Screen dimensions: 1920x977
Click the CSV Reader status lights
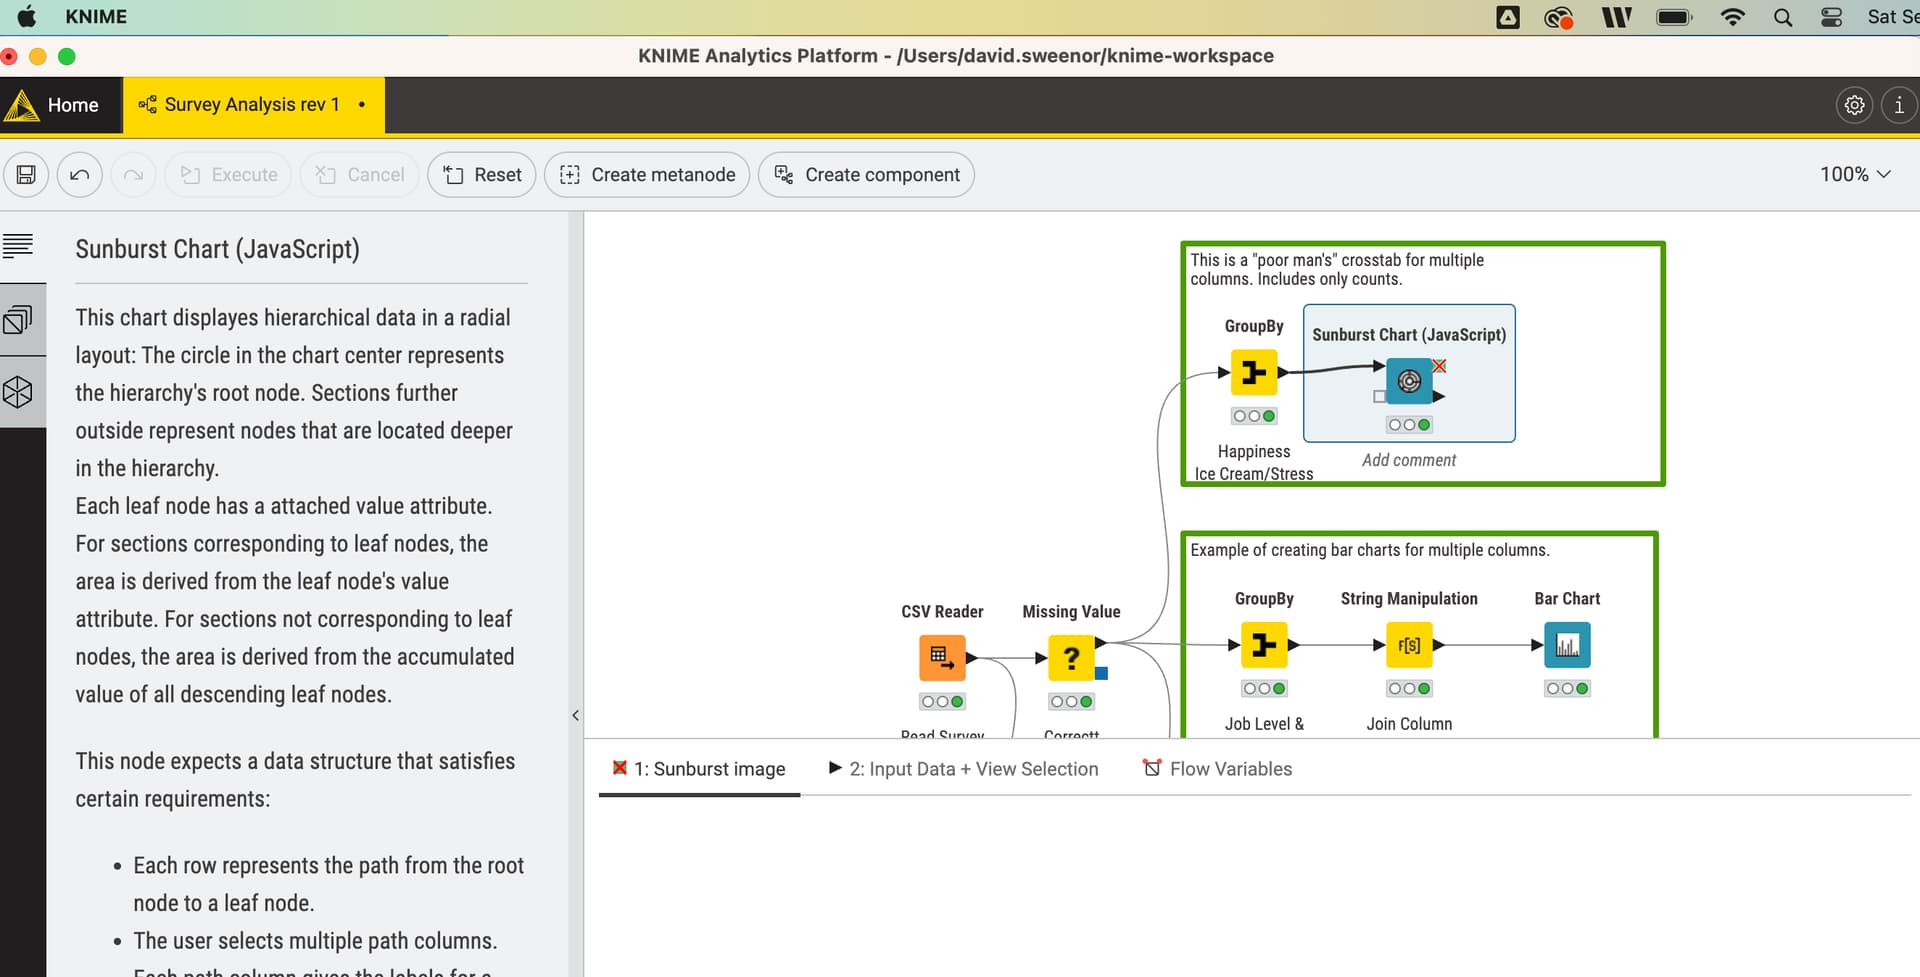click(x=942, y=702)
